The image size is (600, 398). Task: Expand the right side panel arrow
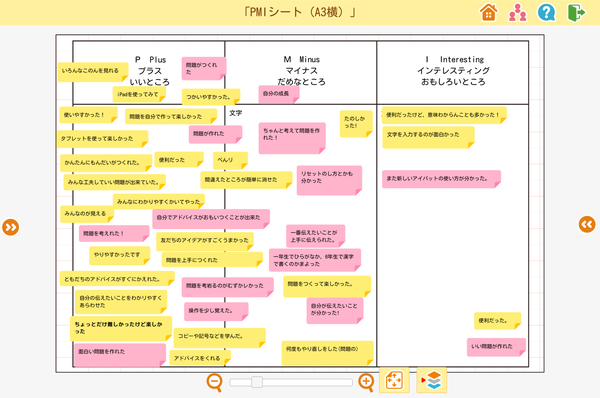click(x=587, y=224)
